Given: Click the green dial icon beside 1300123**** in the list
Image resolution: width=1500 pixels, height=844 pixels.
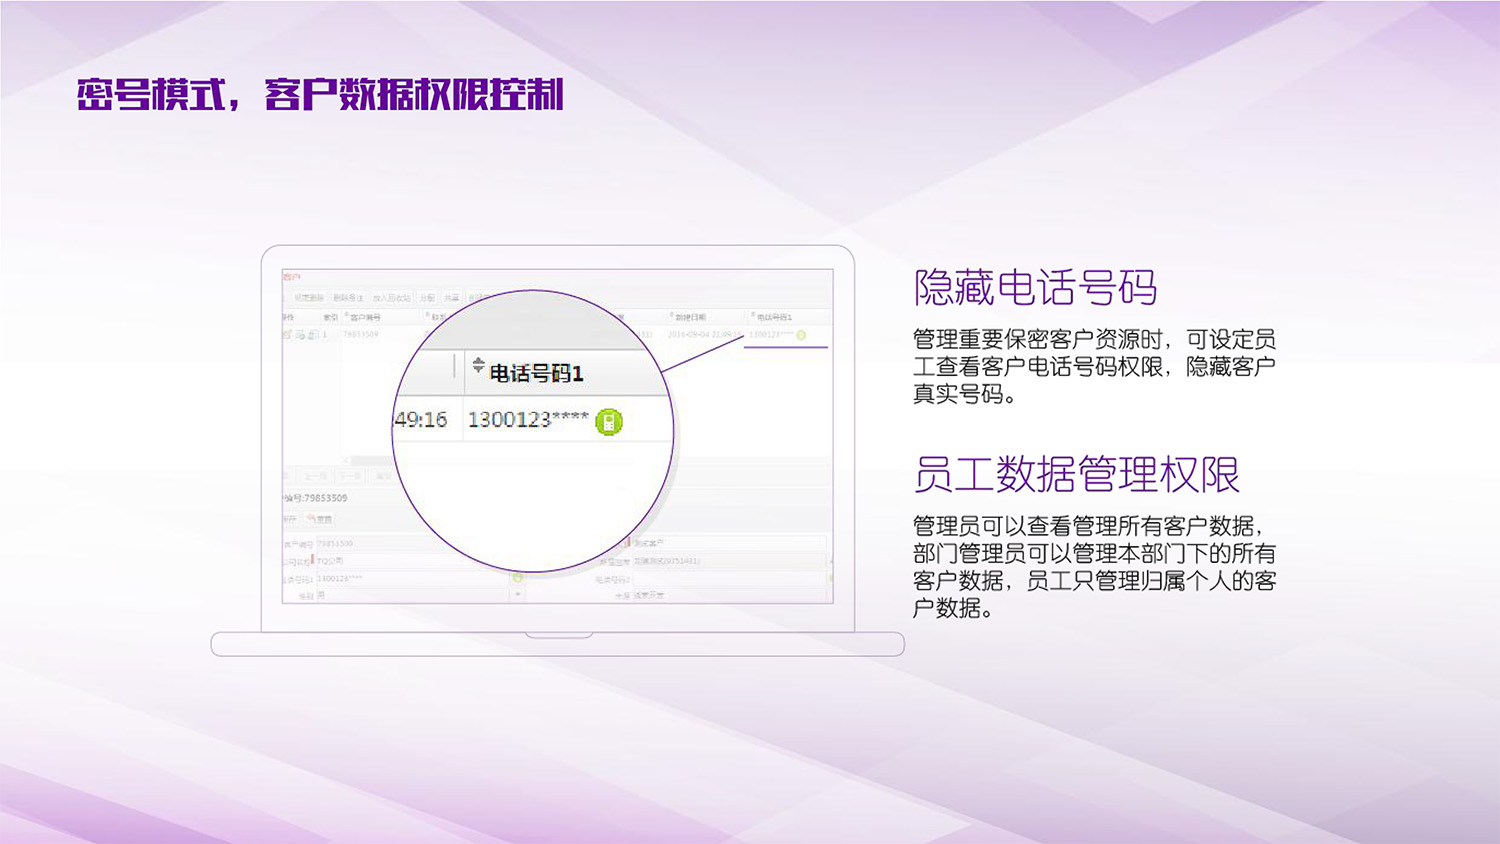Looking at the screenshot, I should [800, 335].
